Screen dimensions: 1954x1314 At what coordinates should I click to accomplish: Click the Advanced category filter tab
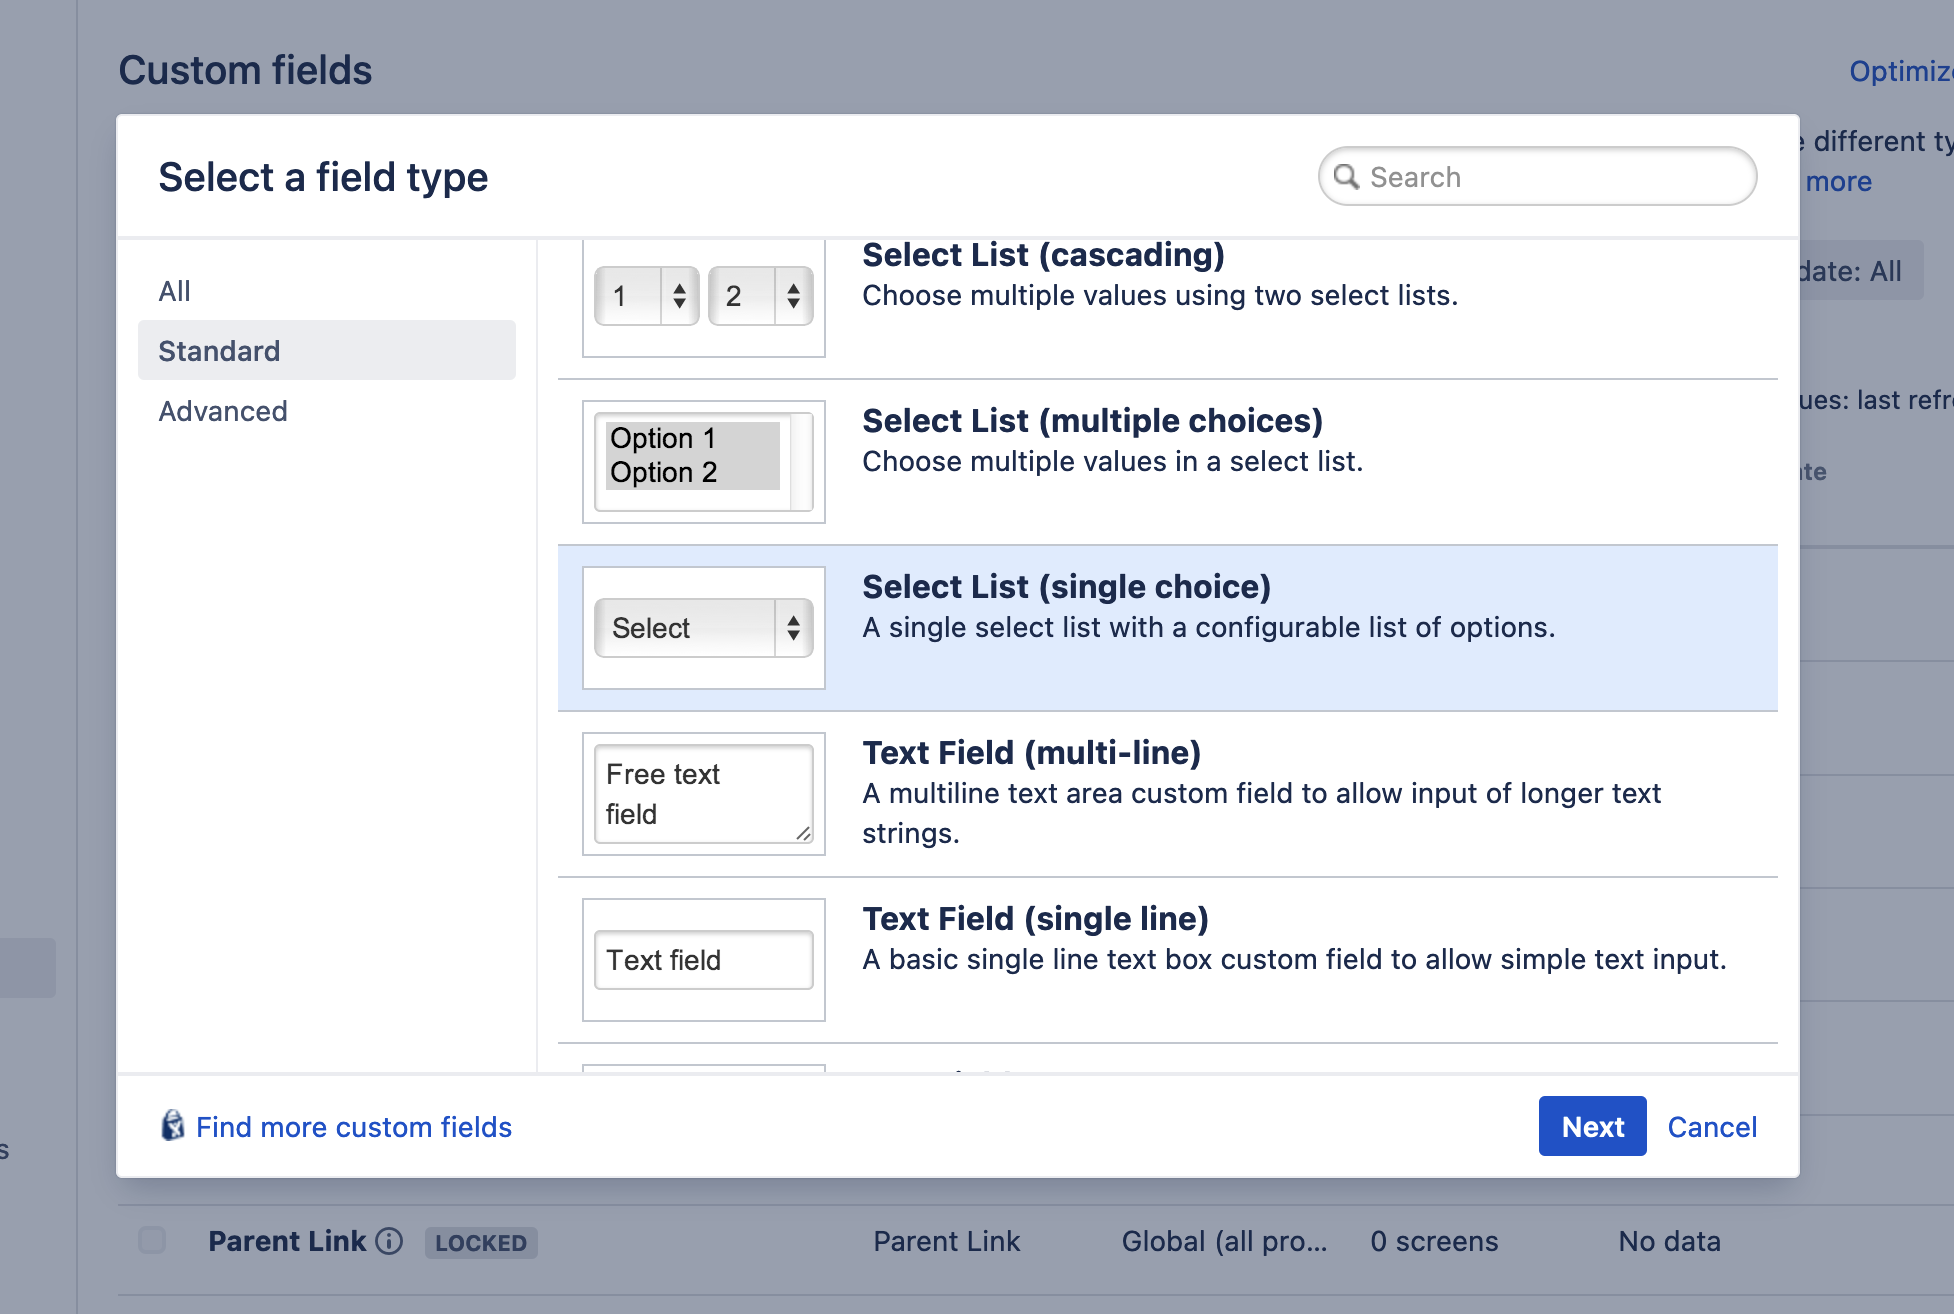click(x=223, y=409)
